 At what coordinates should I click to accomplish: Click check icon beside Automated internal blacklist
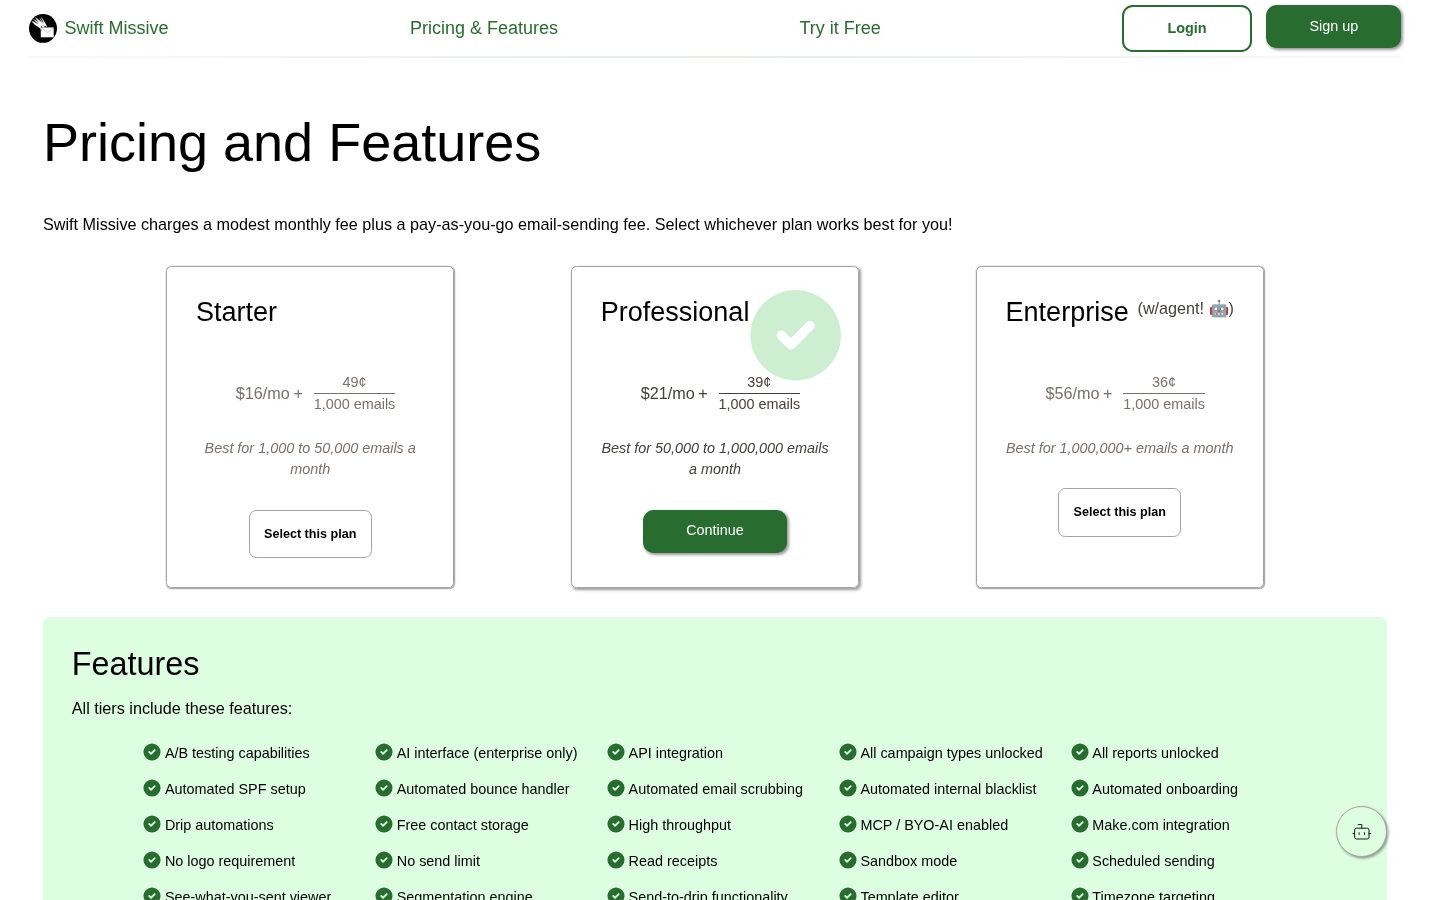[x=848, y=788]
